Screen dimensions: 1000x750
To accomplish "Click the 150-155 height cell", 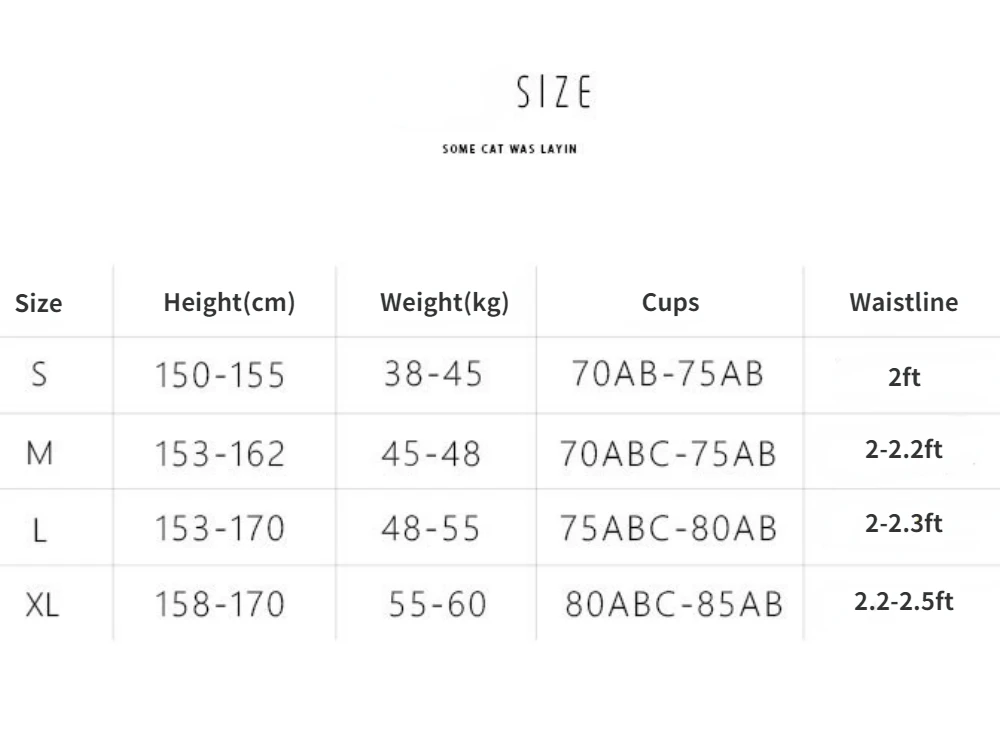I will [219, 376].
